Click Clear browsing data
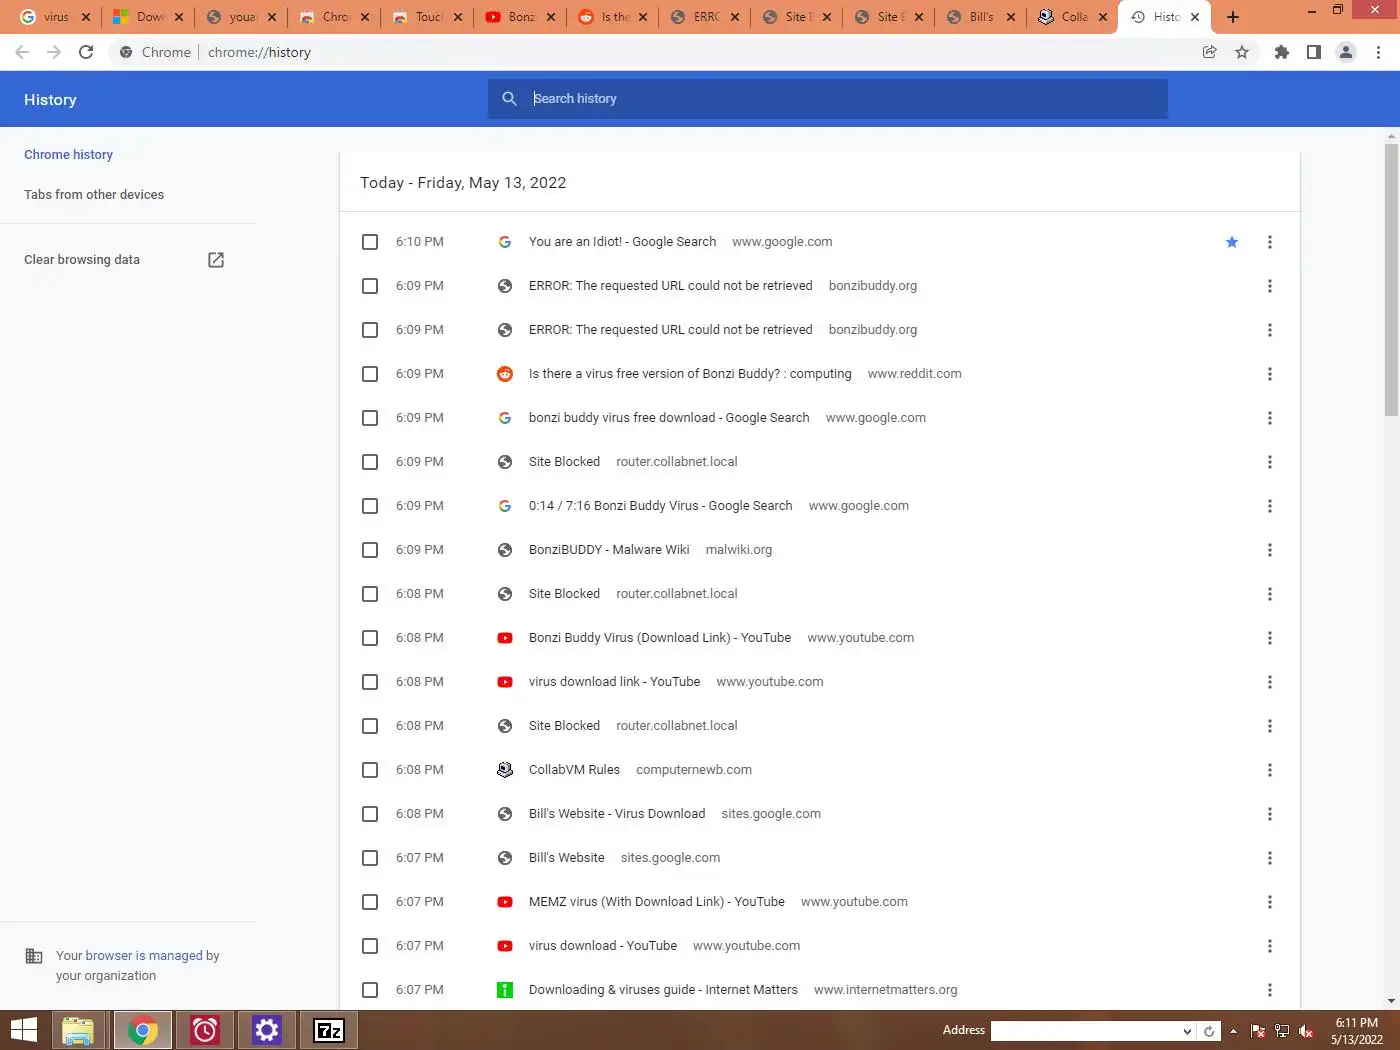The image size is (1400, 1050). [x=82, y=260]
